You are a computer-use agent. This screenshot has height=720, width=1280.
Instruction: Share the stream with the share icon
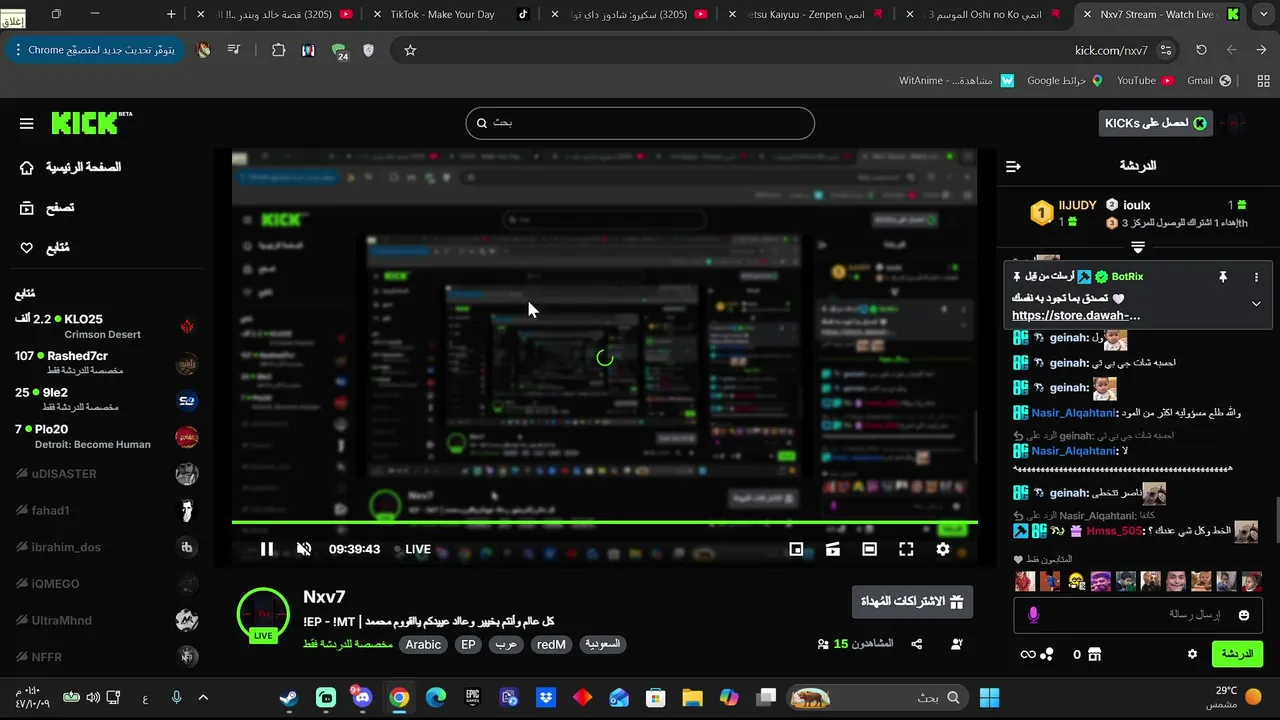click(917, 644)
